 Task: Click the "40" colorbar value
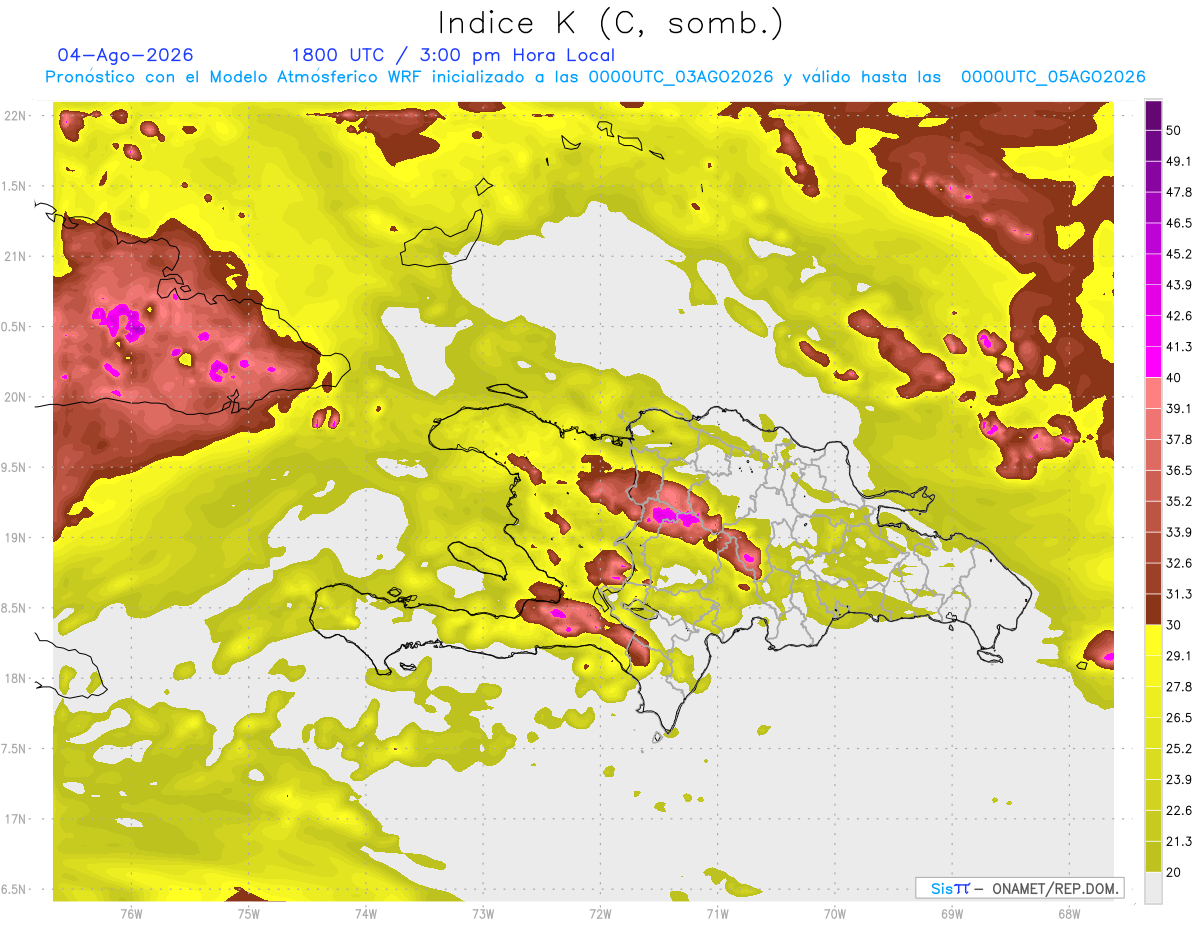[x=1174, y=378]
